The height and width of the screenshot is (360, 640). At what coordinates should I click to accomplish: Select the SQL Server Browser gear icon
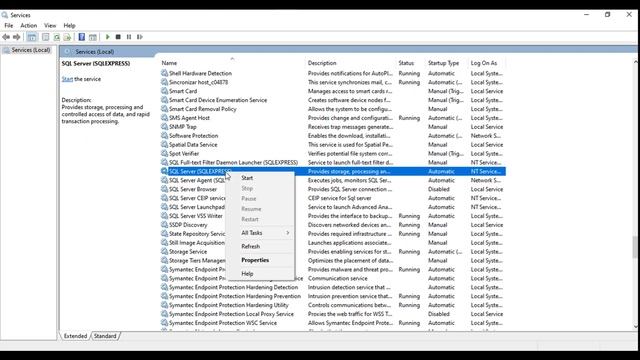point(164,189)
